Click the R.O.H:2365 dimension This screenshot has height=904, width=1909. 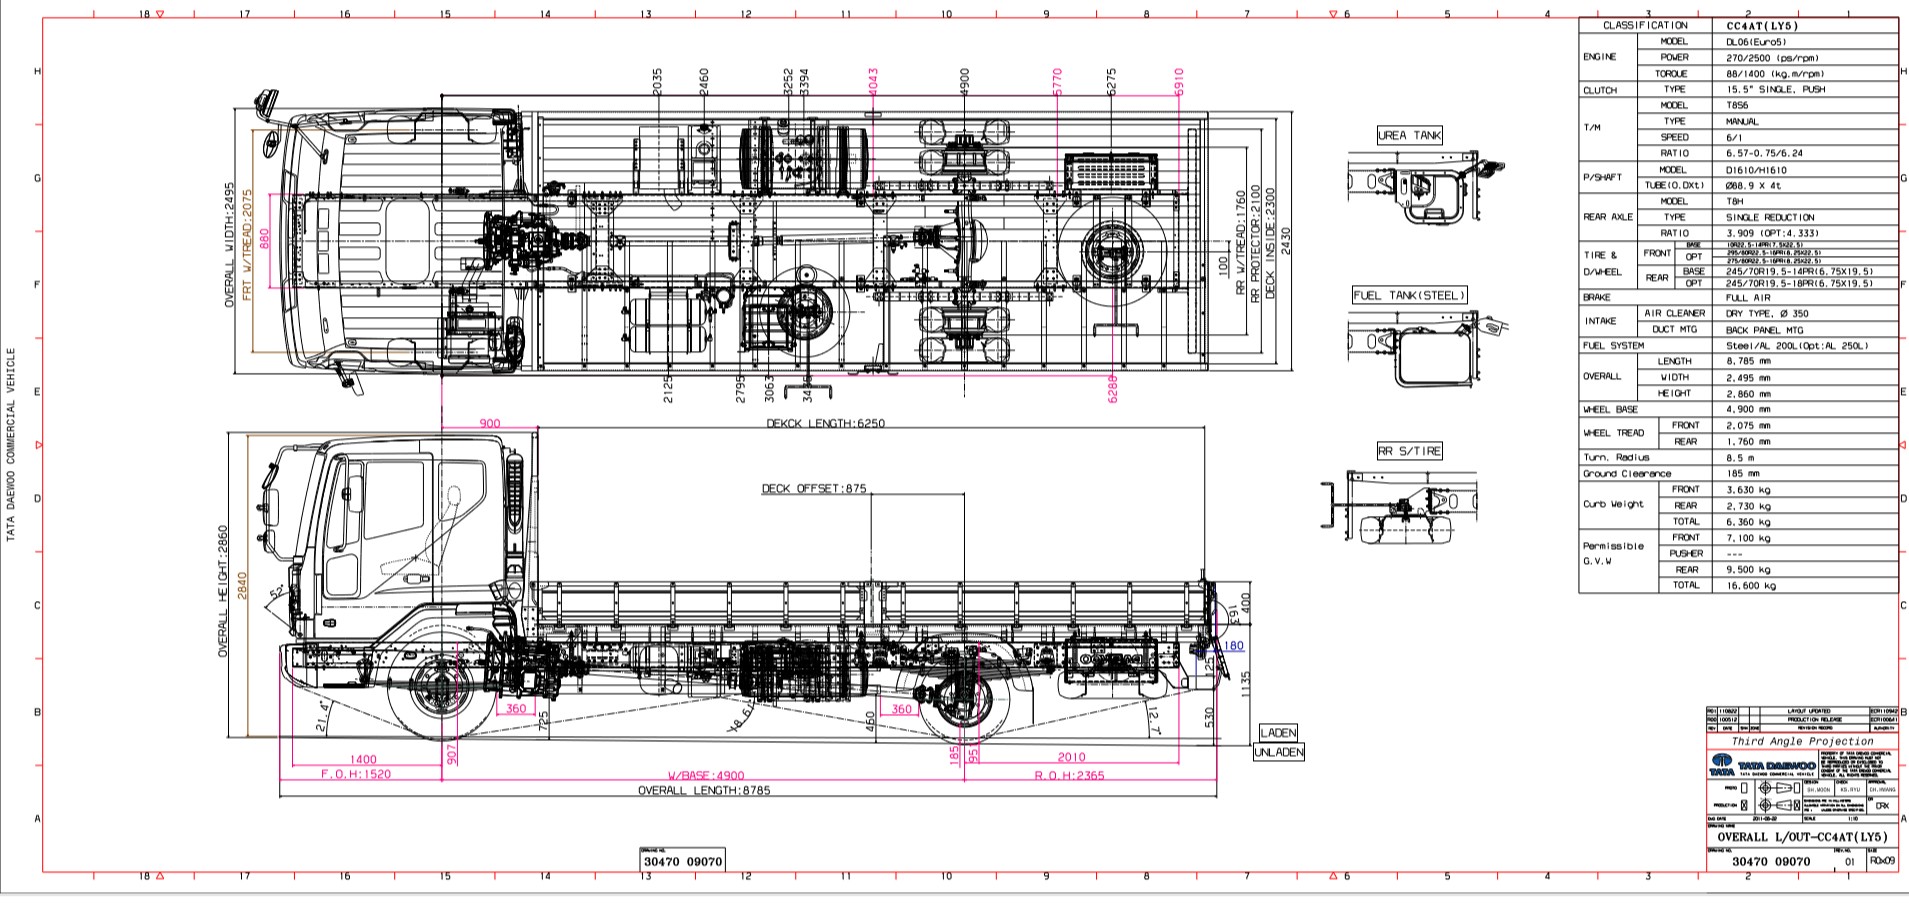tap(1070, 775)
